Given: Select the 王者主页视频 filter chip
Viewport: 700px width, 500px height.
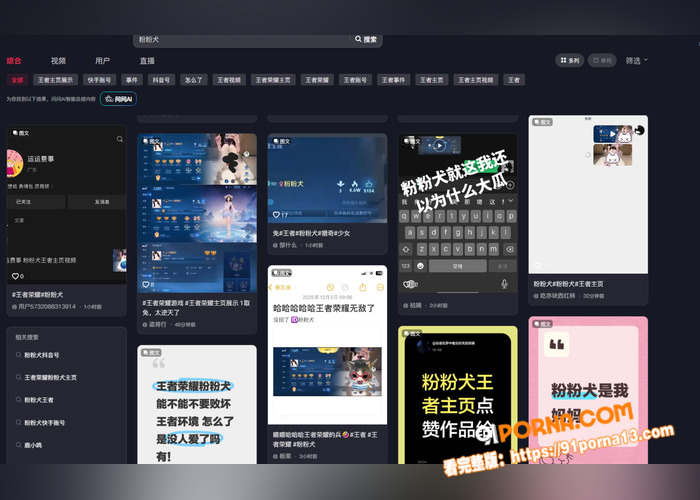Looking at the screenshot, I should (475, 80).
